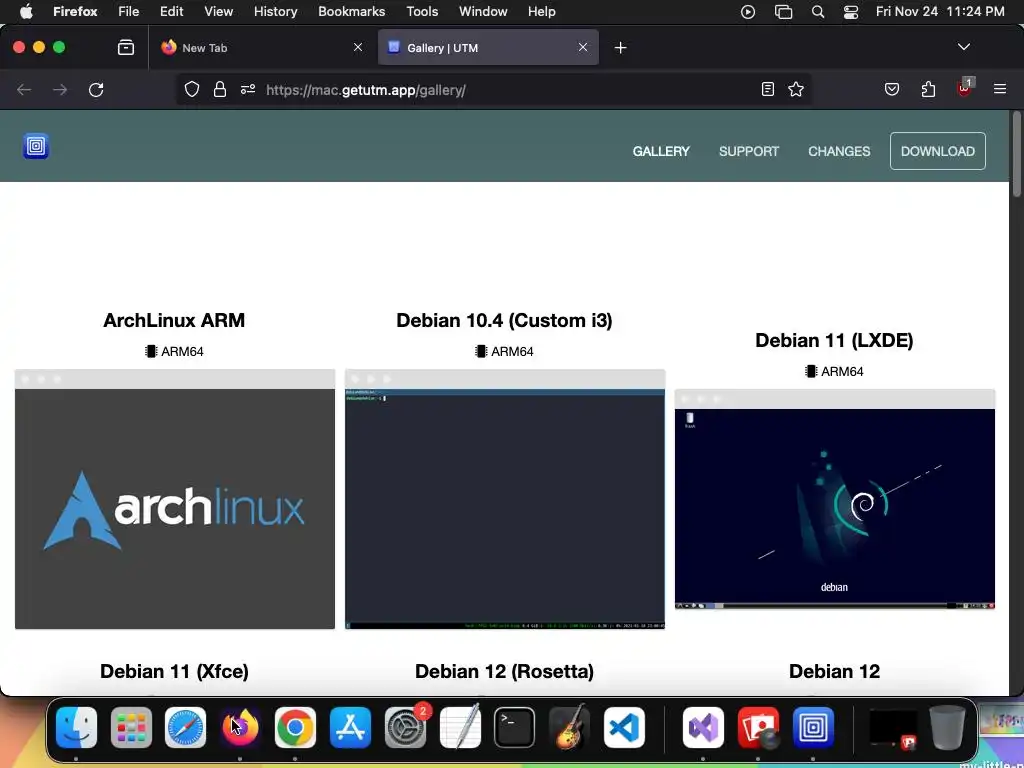Viewport: 1024px width, 768px height.
Task: Open the Window menu
Action: coord(483,12)
